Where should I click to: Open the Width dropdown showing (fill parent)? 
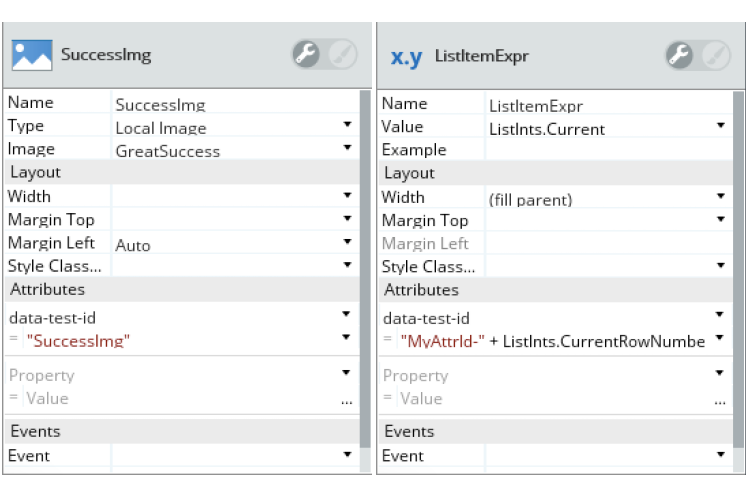[721, 197]
